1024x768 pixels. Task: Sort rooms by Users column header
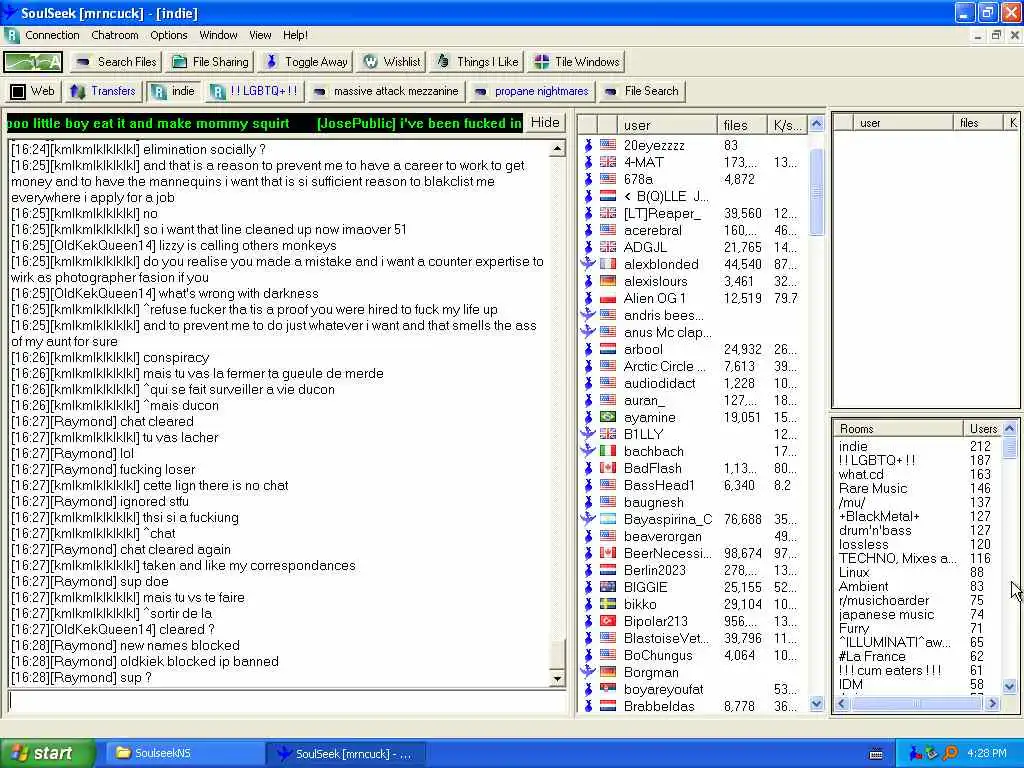[983, 428]
